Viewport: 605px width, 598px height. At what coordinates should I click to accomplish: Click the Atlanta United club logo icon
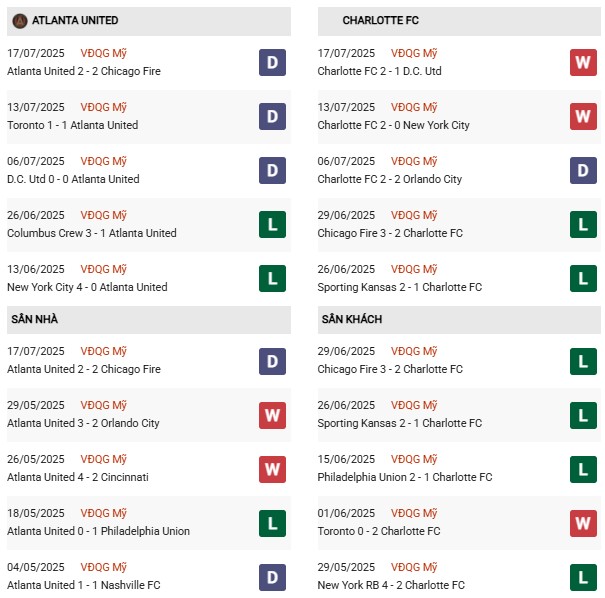pyautogui.click(x=19, y=20)
